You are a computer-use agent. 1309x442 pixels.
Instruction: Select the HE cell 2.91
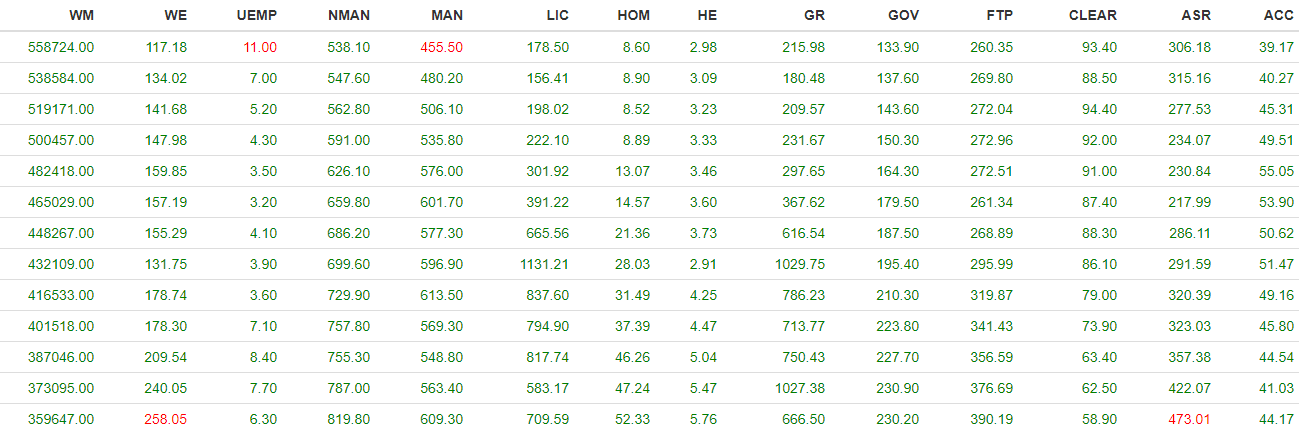(x=703, y=264)
